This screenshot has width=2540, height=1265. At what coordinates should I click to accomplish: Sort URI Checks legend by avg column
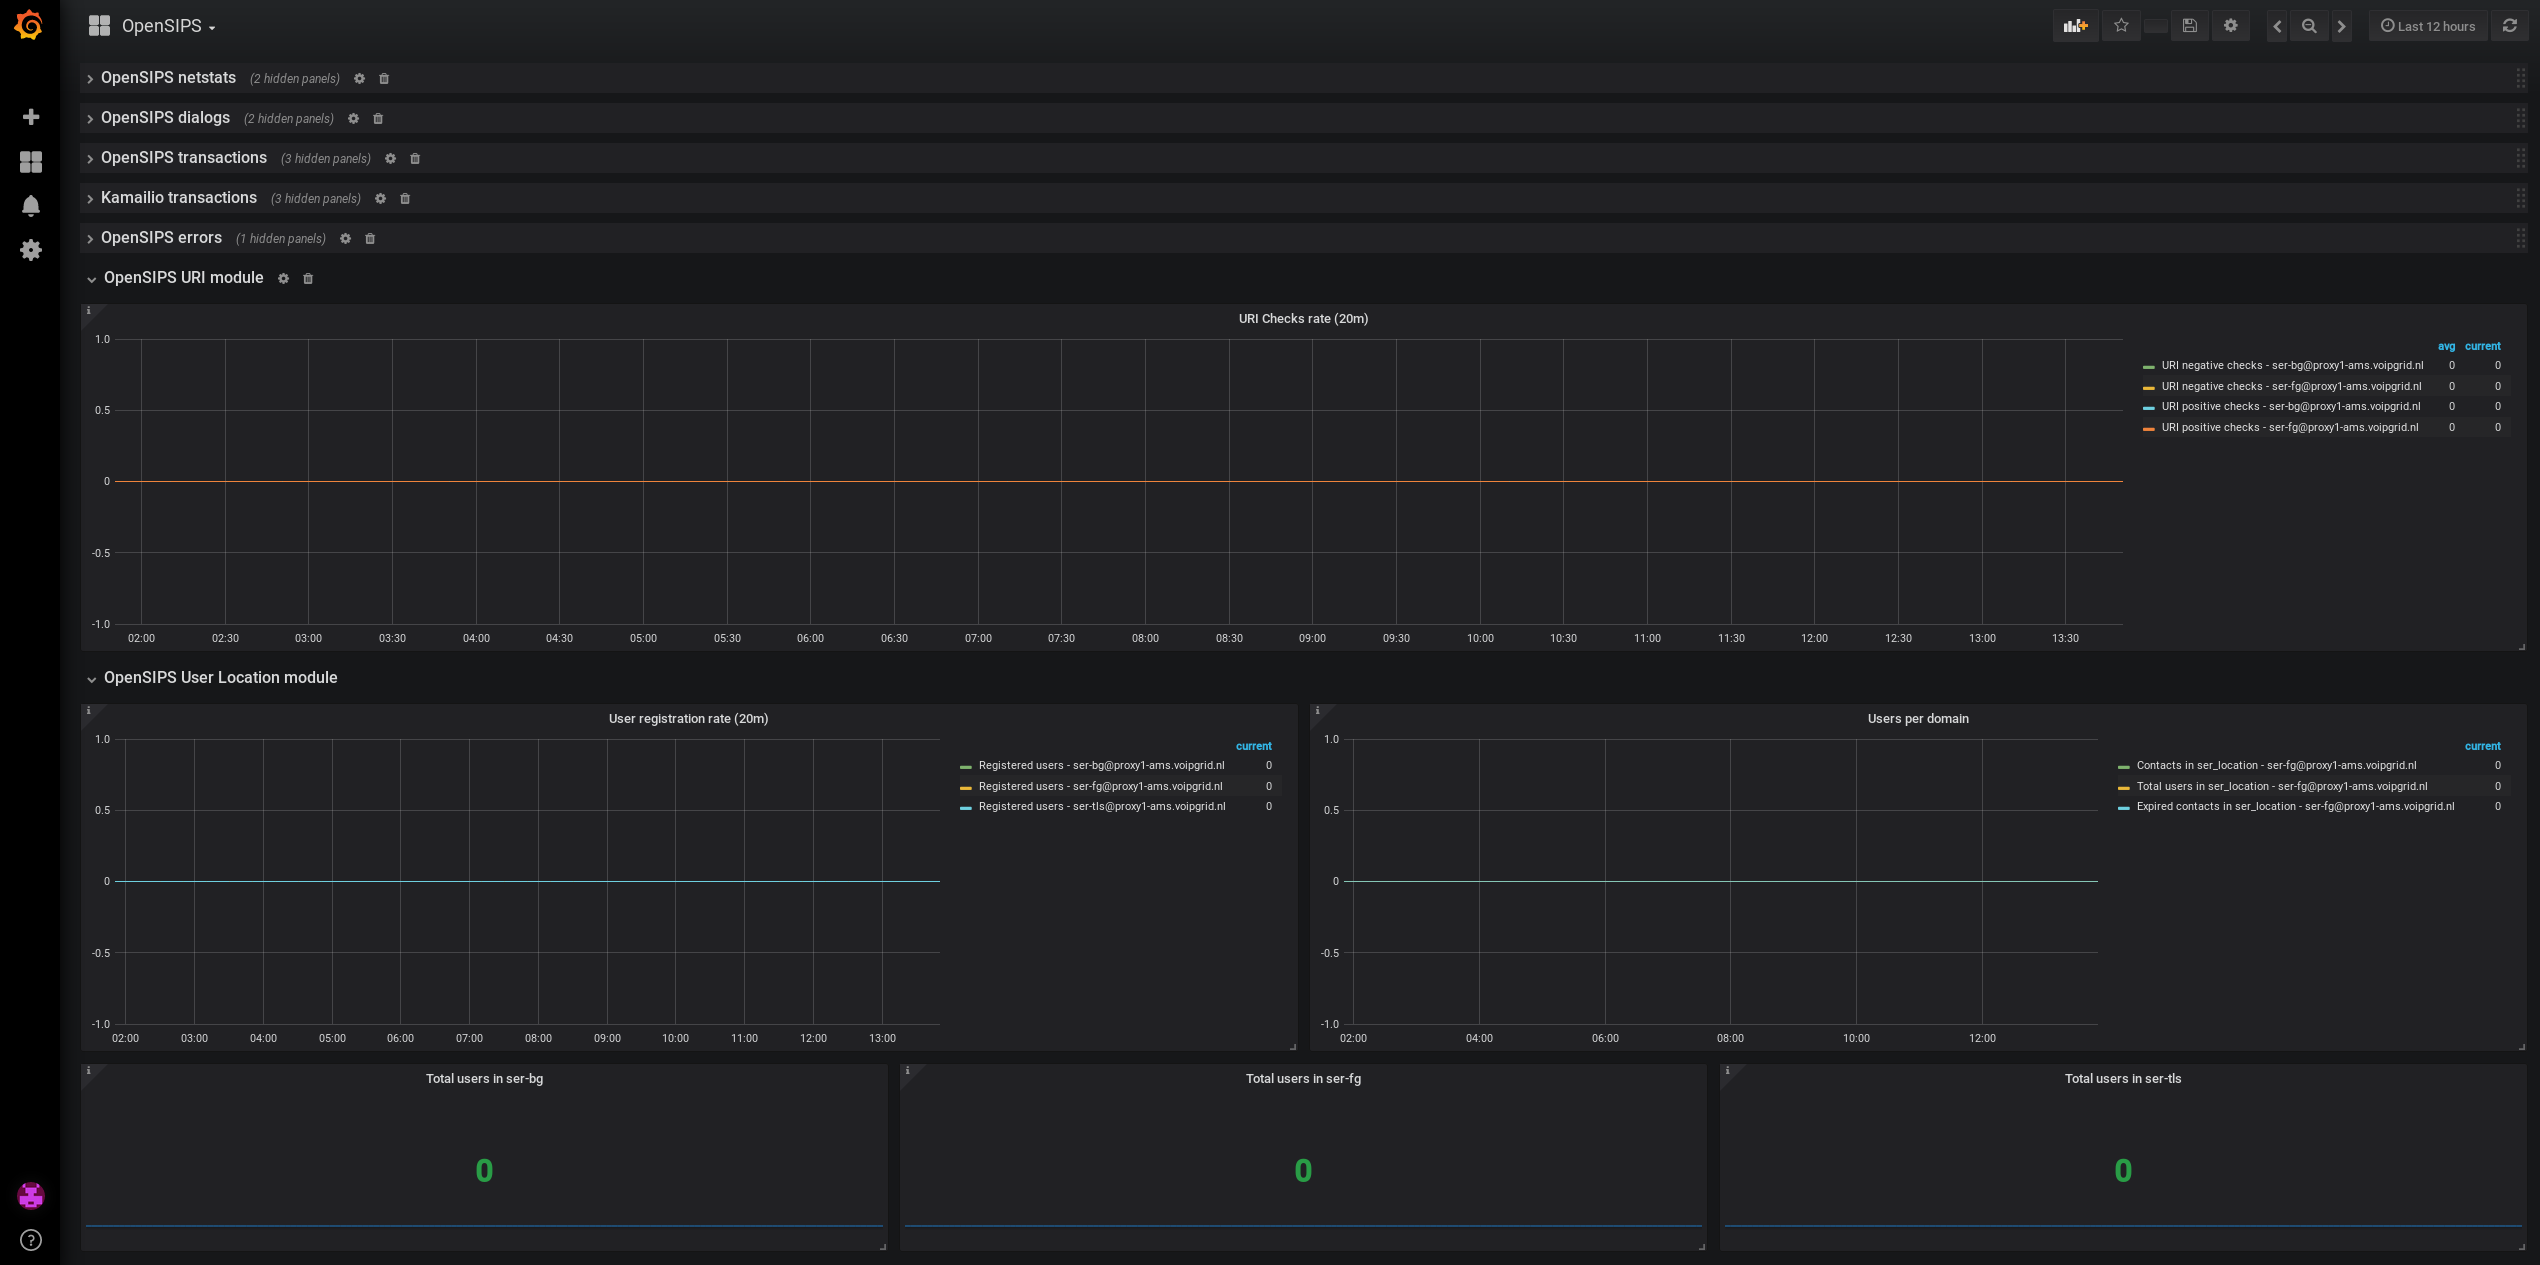click(x=2446, y=346)
